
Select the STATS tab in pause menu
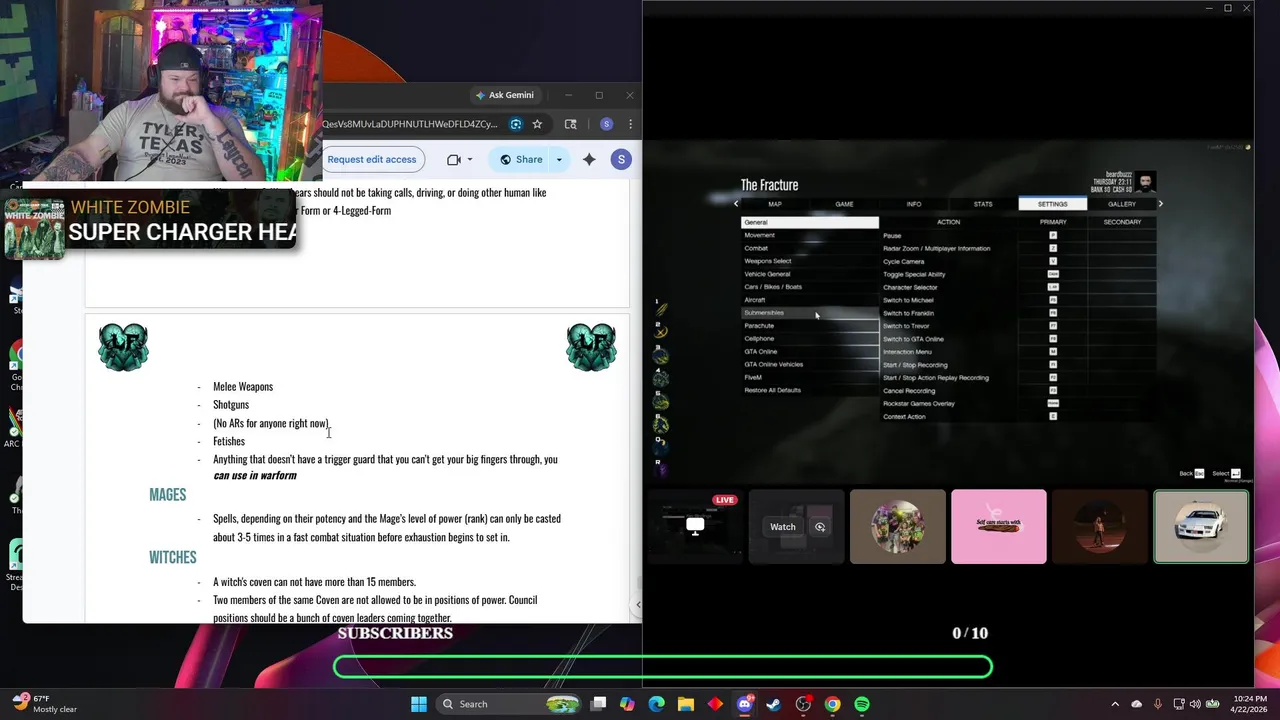tap(983, 204)
